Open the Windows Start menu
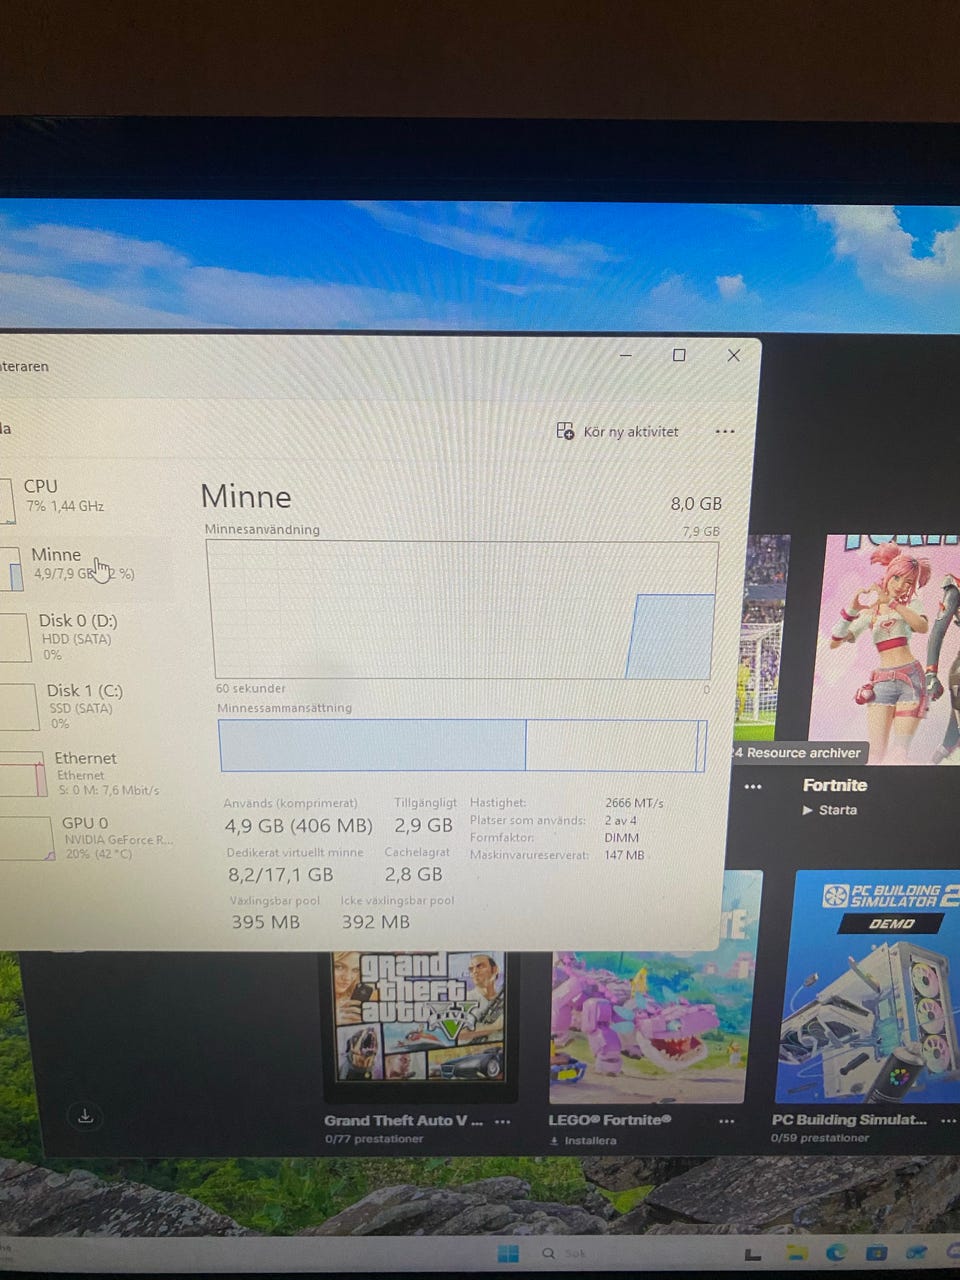 pos(508,1254)
